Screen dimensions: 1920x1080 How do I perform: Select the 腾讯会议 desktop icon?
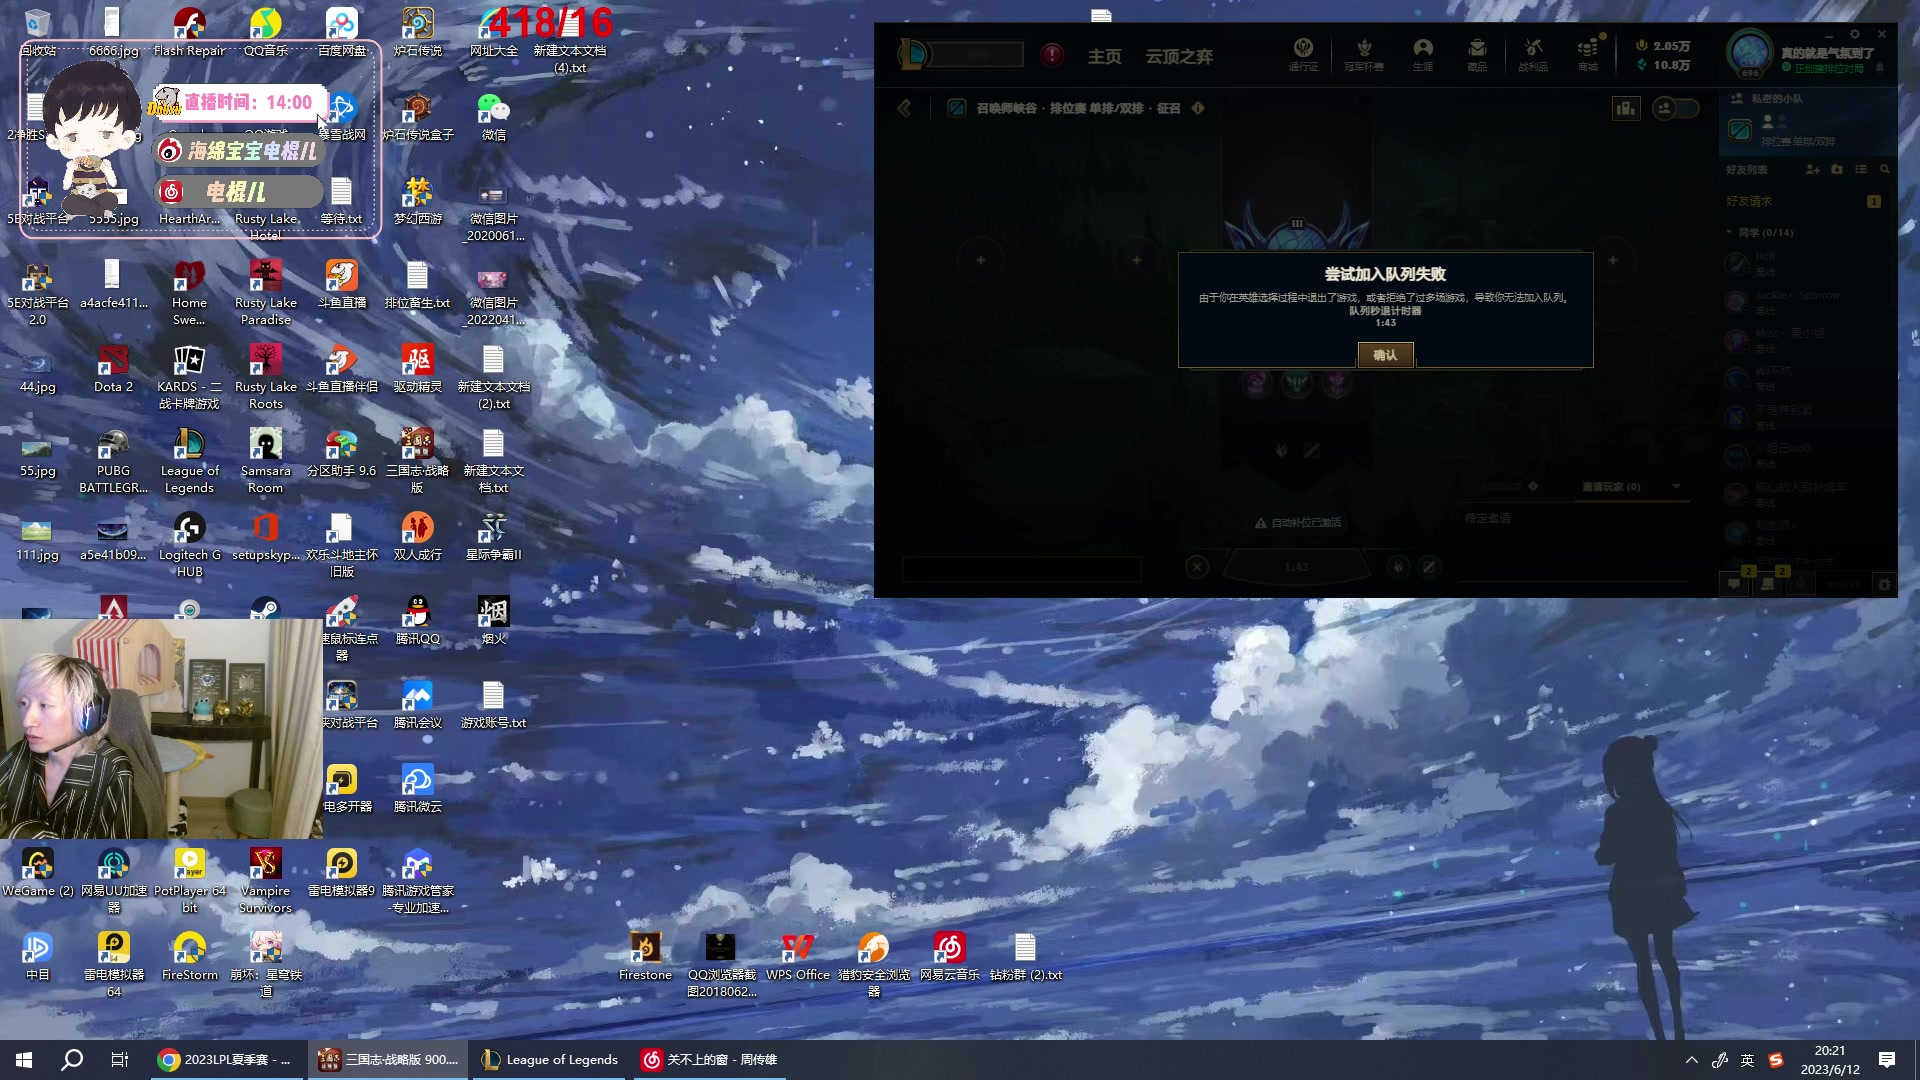[x=417, y=704]
